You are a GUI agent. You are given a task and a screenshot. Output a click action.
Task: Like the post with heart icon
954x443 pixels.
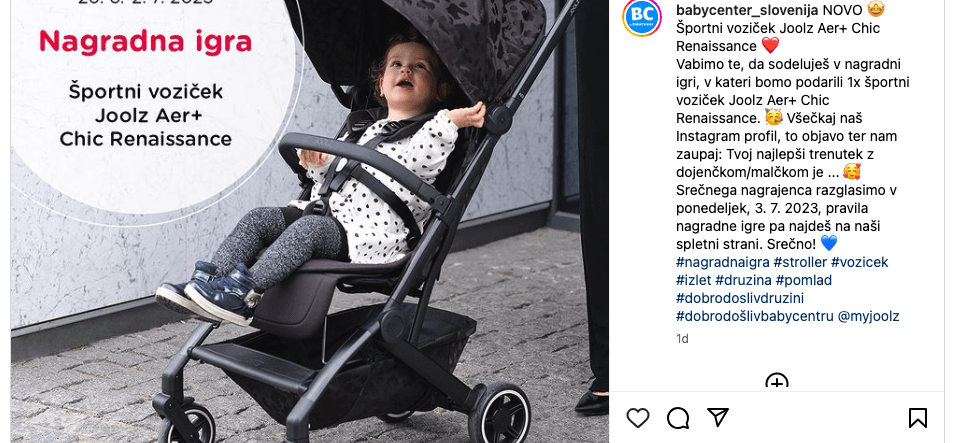point(638,418)
